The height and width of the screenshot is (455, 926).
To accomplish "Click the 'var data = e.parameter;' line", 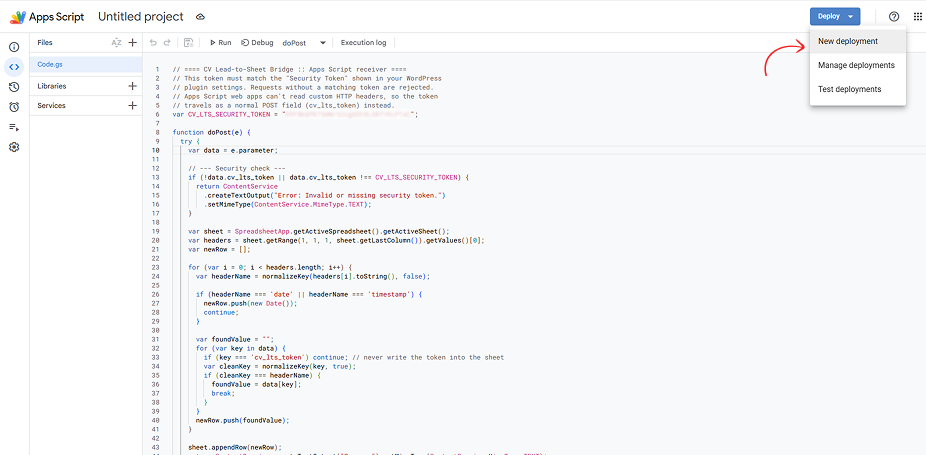I will pos(233,150).
